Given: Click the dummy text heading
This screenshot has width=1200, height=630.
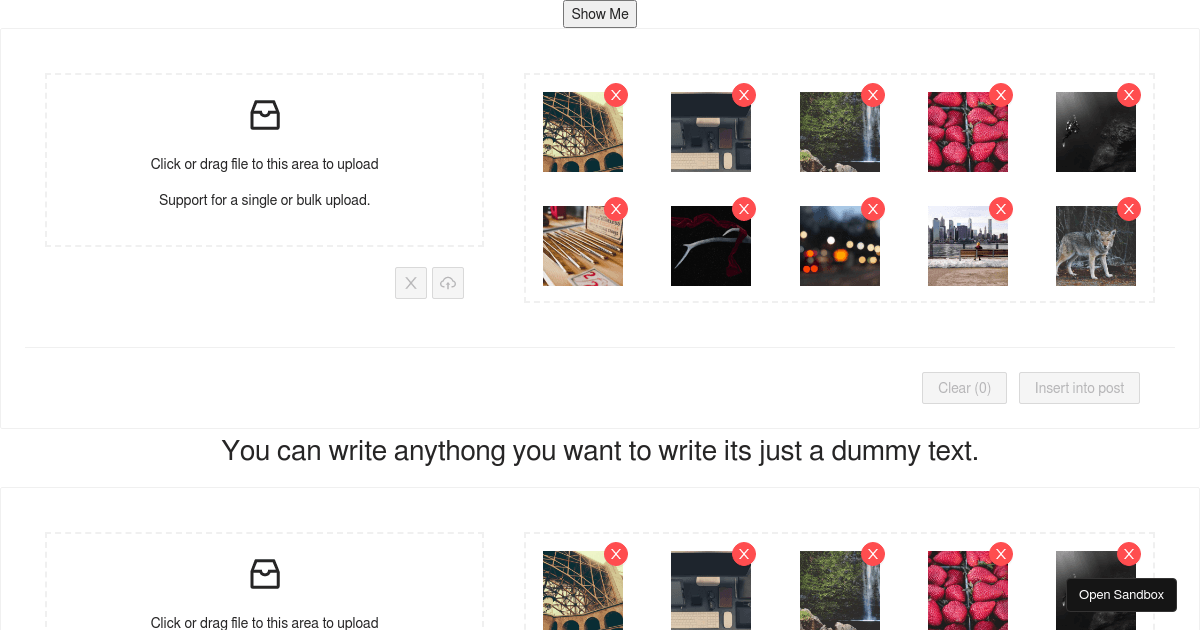Looking at the screenshot, I should pyautogui.click(x=600, y=451).
